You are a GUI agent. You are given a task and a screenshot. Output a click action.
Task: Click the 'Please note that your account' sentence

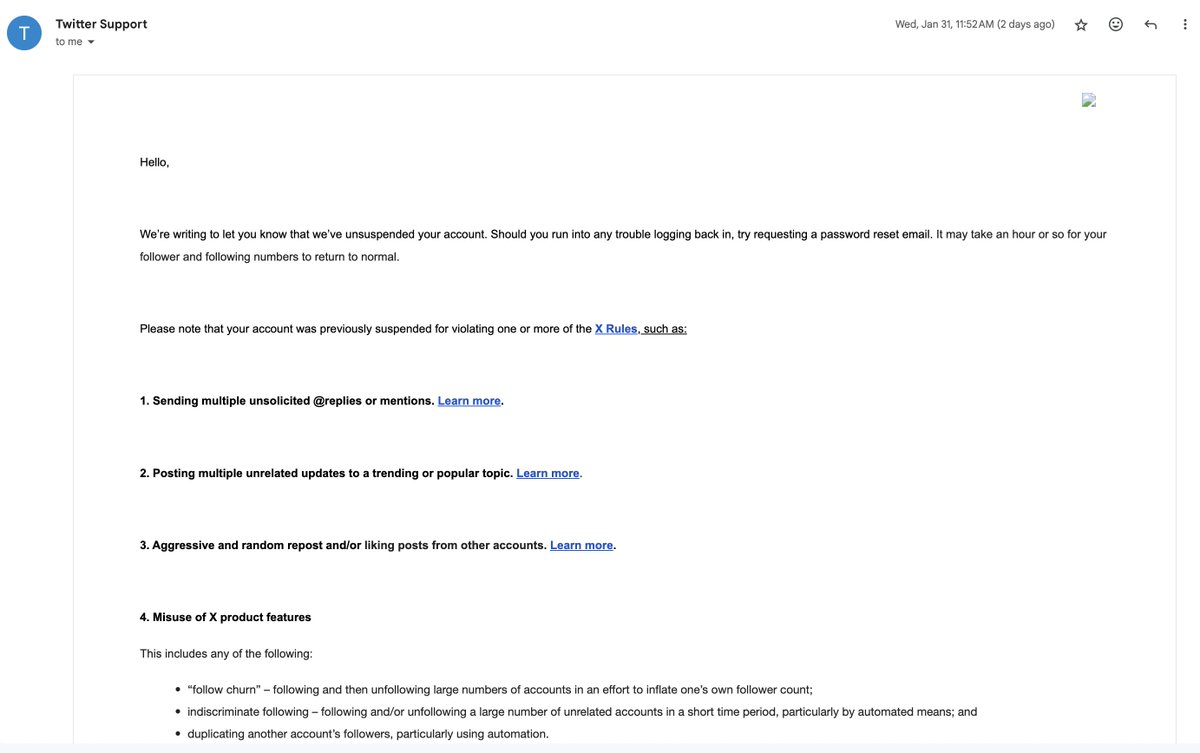click(413, 328)
